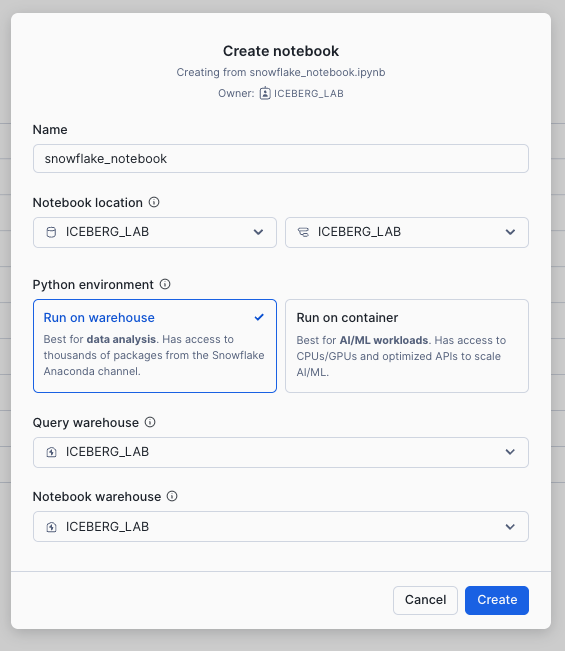The width and height of the screenshot is (565, 651).
Task: Click the info icon beside Query warehouse
Action: [x=150, y=422]
